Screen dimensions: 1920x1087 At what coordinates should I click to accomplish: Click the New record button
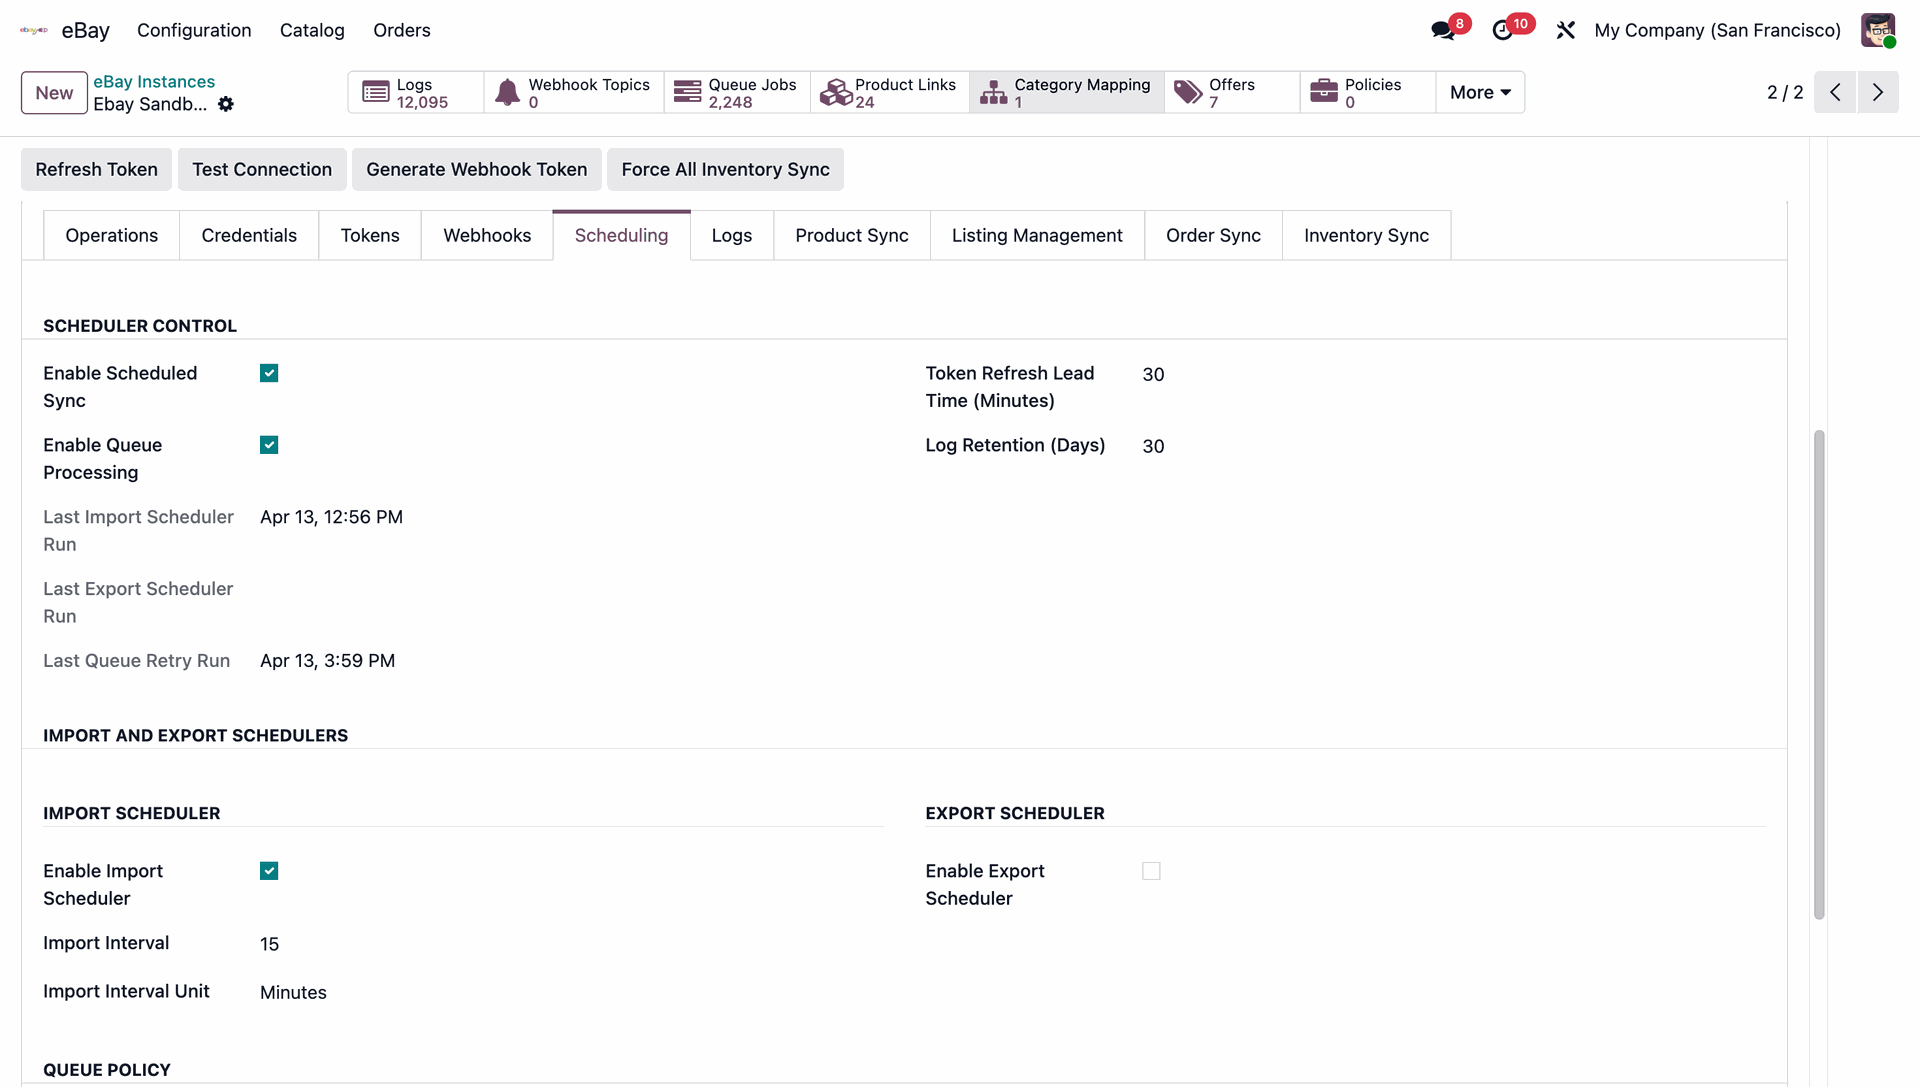(x=54, y=93)
